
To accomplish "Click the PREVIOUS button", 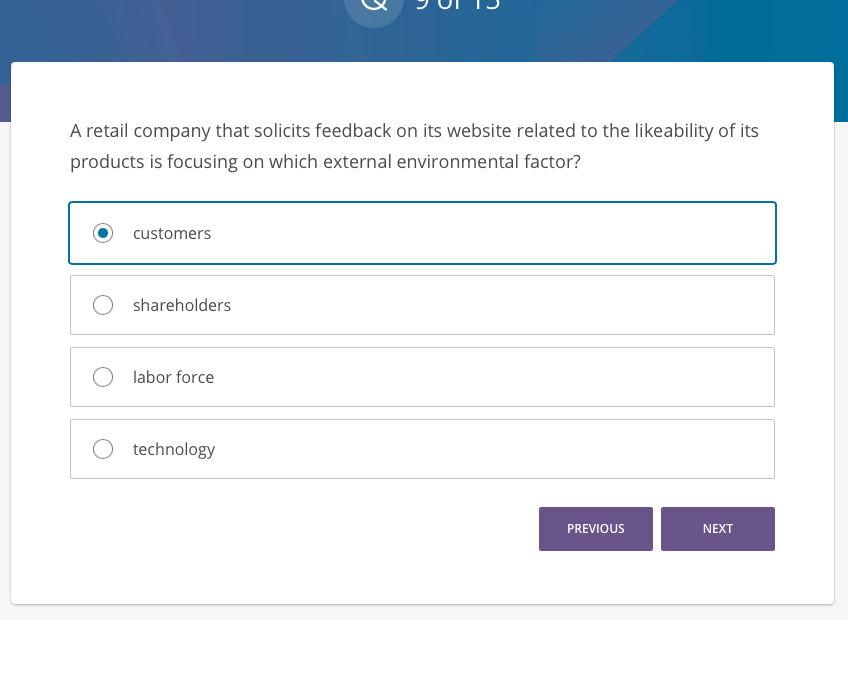I will coord(596,528).
